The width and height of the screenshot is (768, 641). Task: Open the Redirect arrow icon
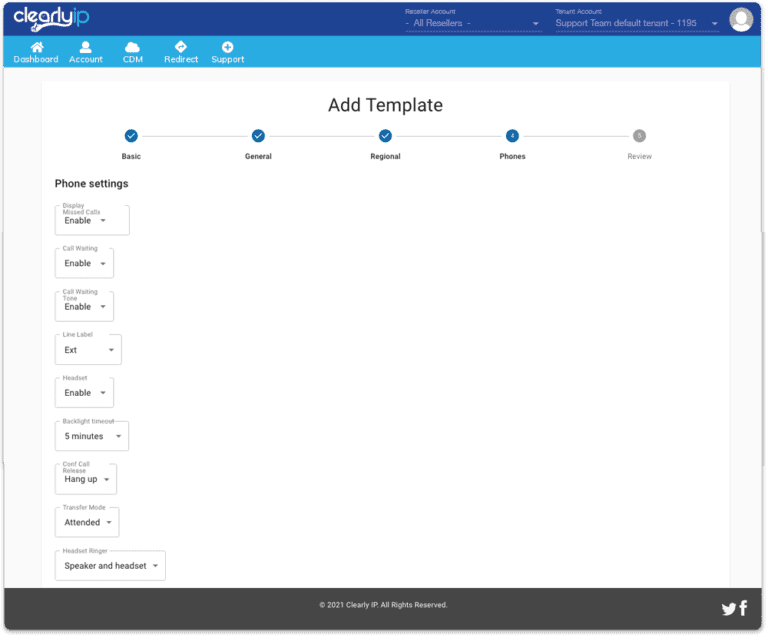pyautogui.click(x=181, y=47)
